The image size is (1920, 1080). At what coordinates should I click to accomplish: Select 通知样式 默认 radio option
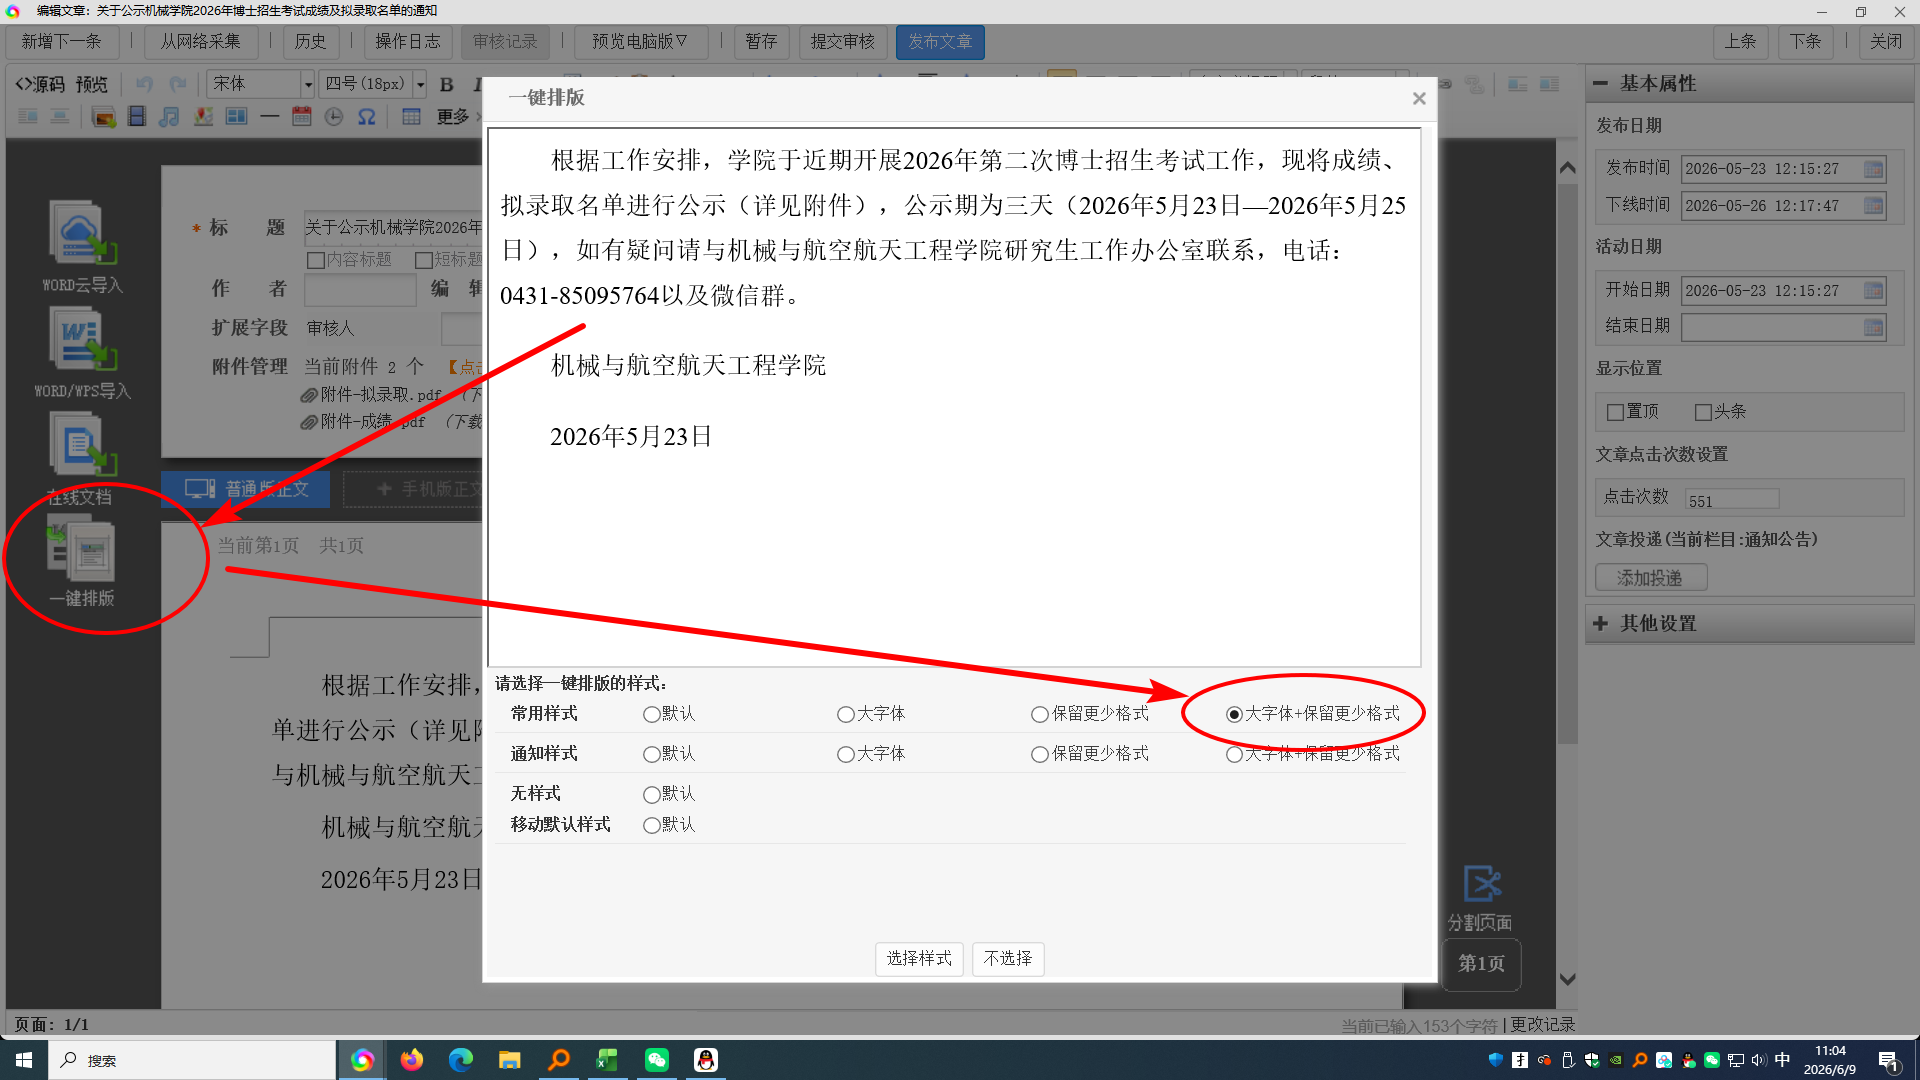[x=652, y=754]
